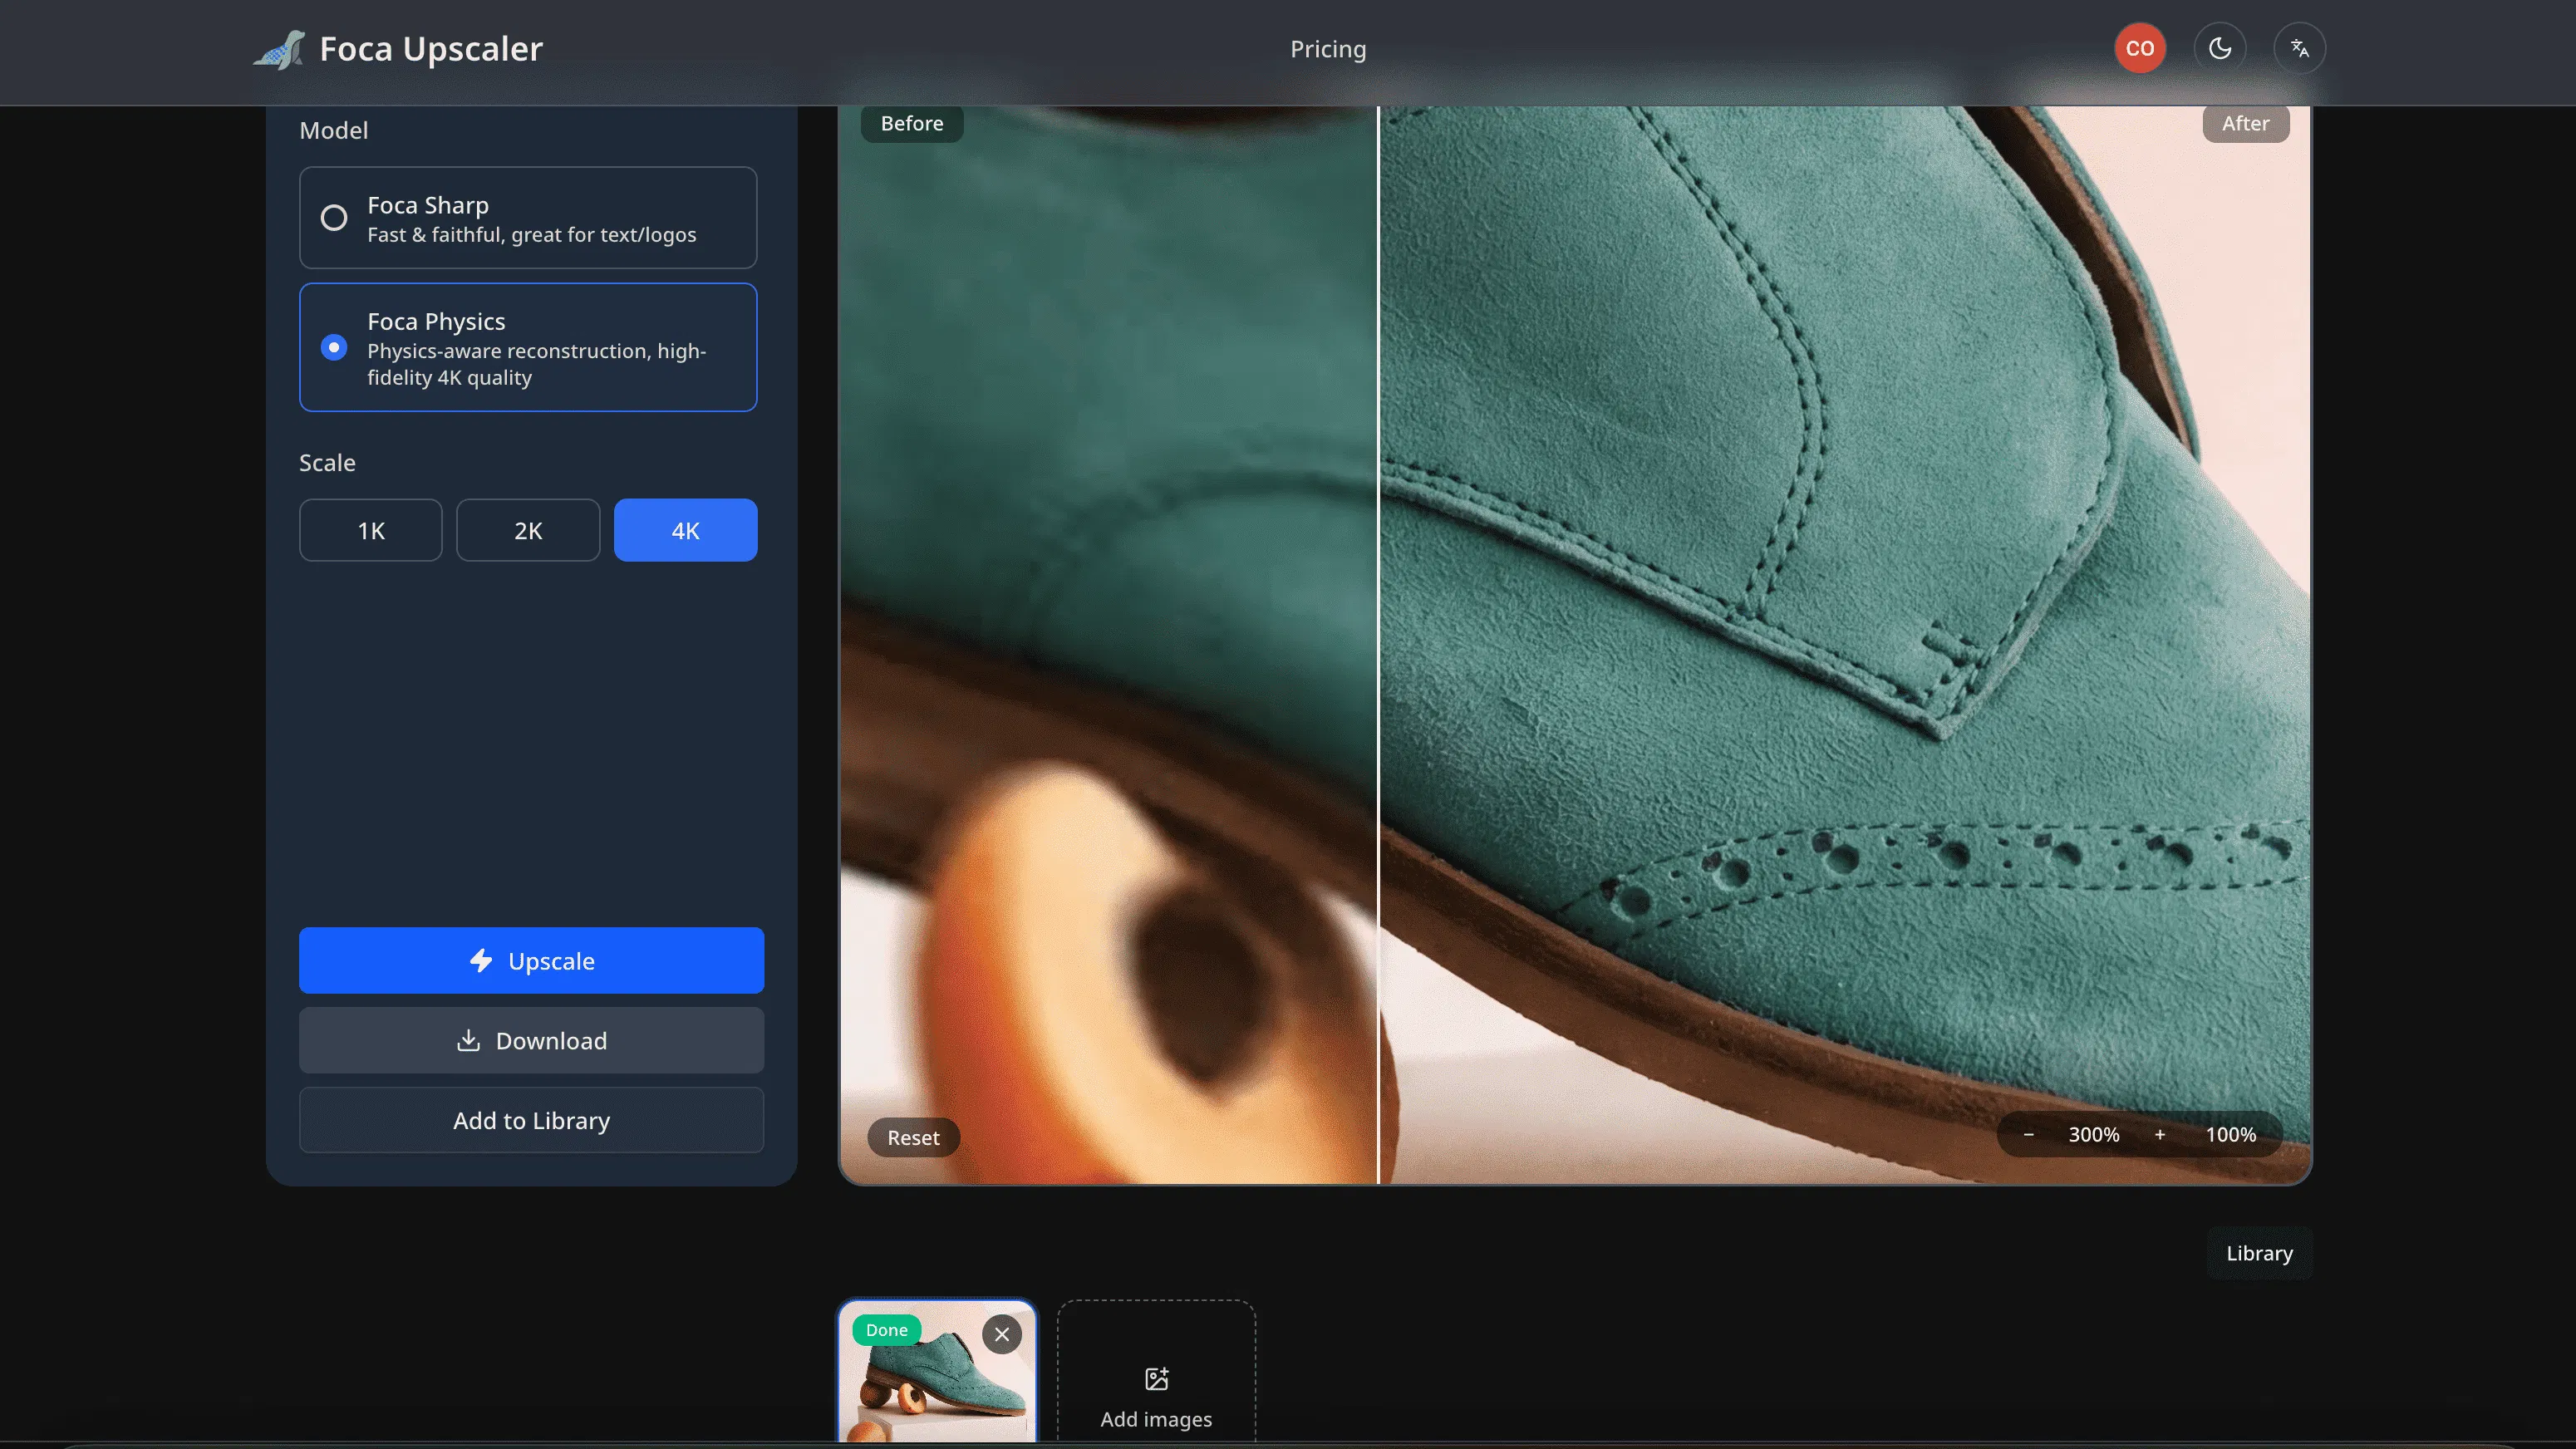The image size is (2576, 1449).
Task: Select the 1K scale option
Action: [370, 530]
